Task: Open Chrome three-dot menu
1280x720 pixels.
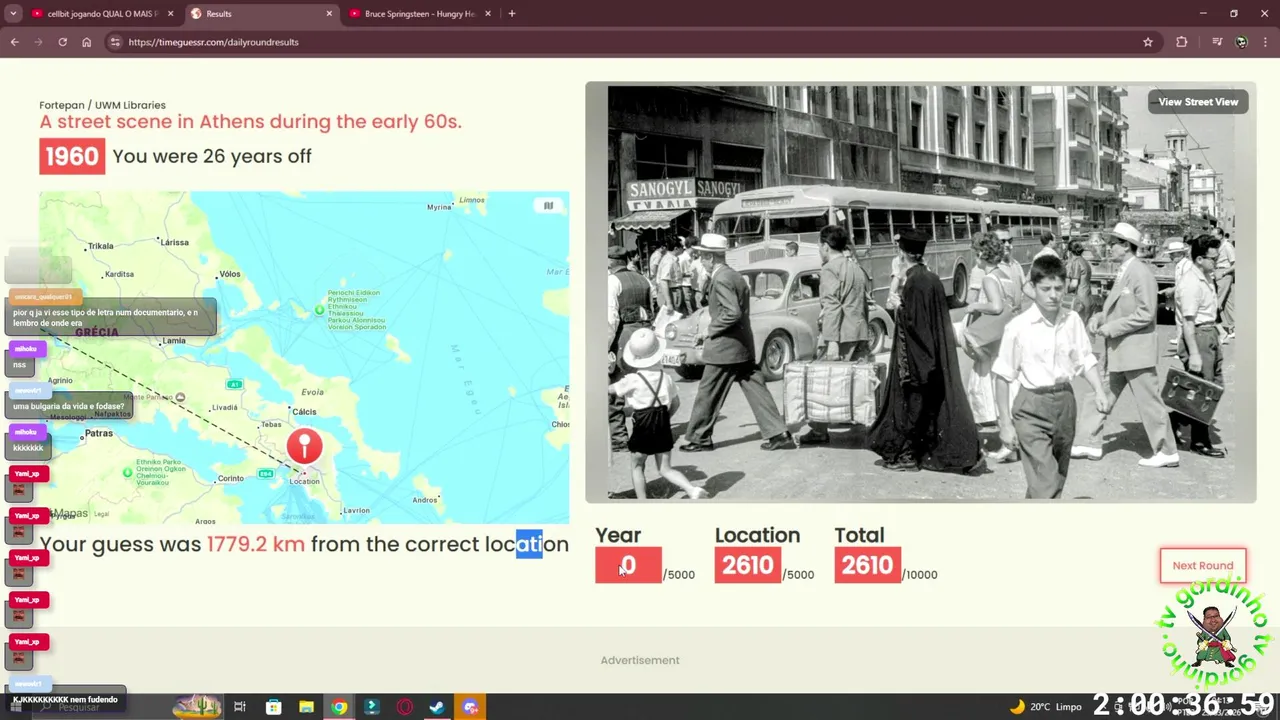Action: pos(1265,42)
